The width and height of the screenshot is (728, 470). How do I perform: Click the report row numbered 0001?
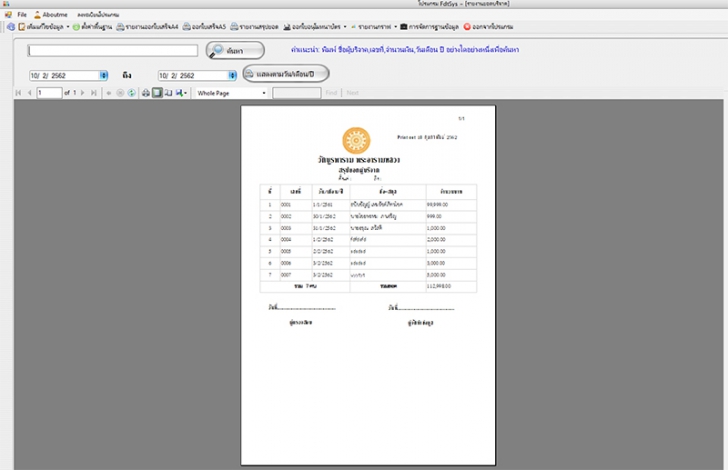click(x=368, y=204)
